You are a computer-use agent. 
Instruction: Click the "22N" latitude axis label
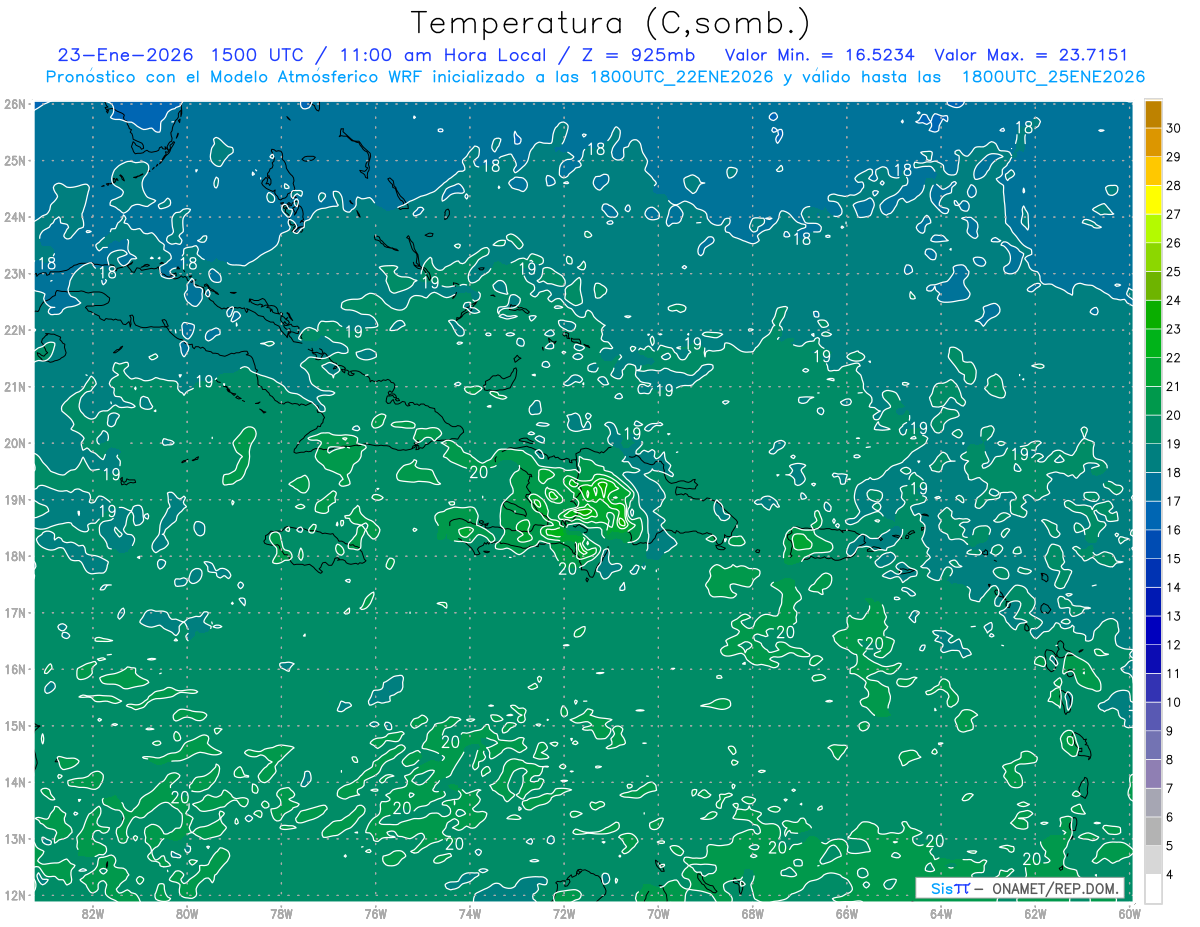tap(14, 330)
